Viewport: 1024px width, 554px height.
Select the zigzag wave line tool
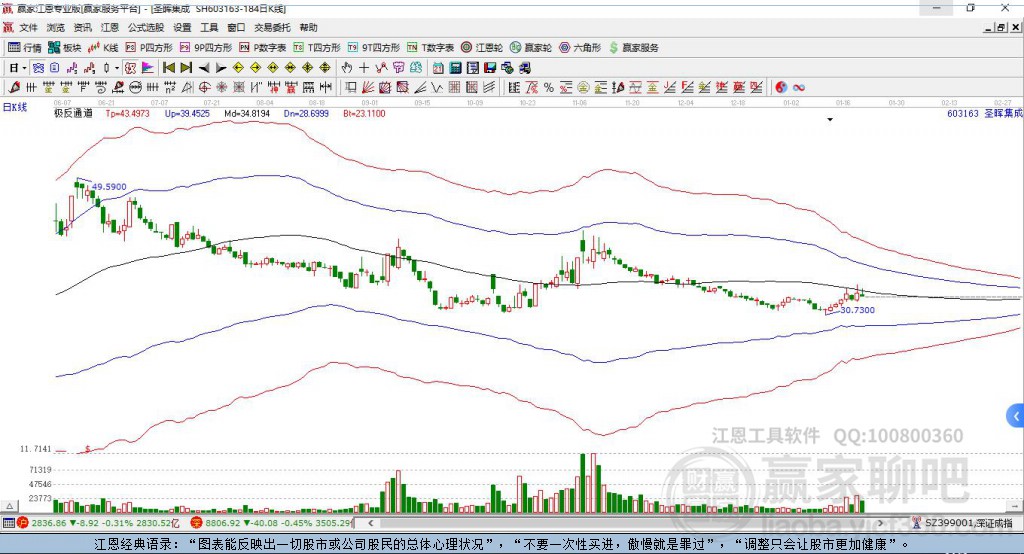436,88
